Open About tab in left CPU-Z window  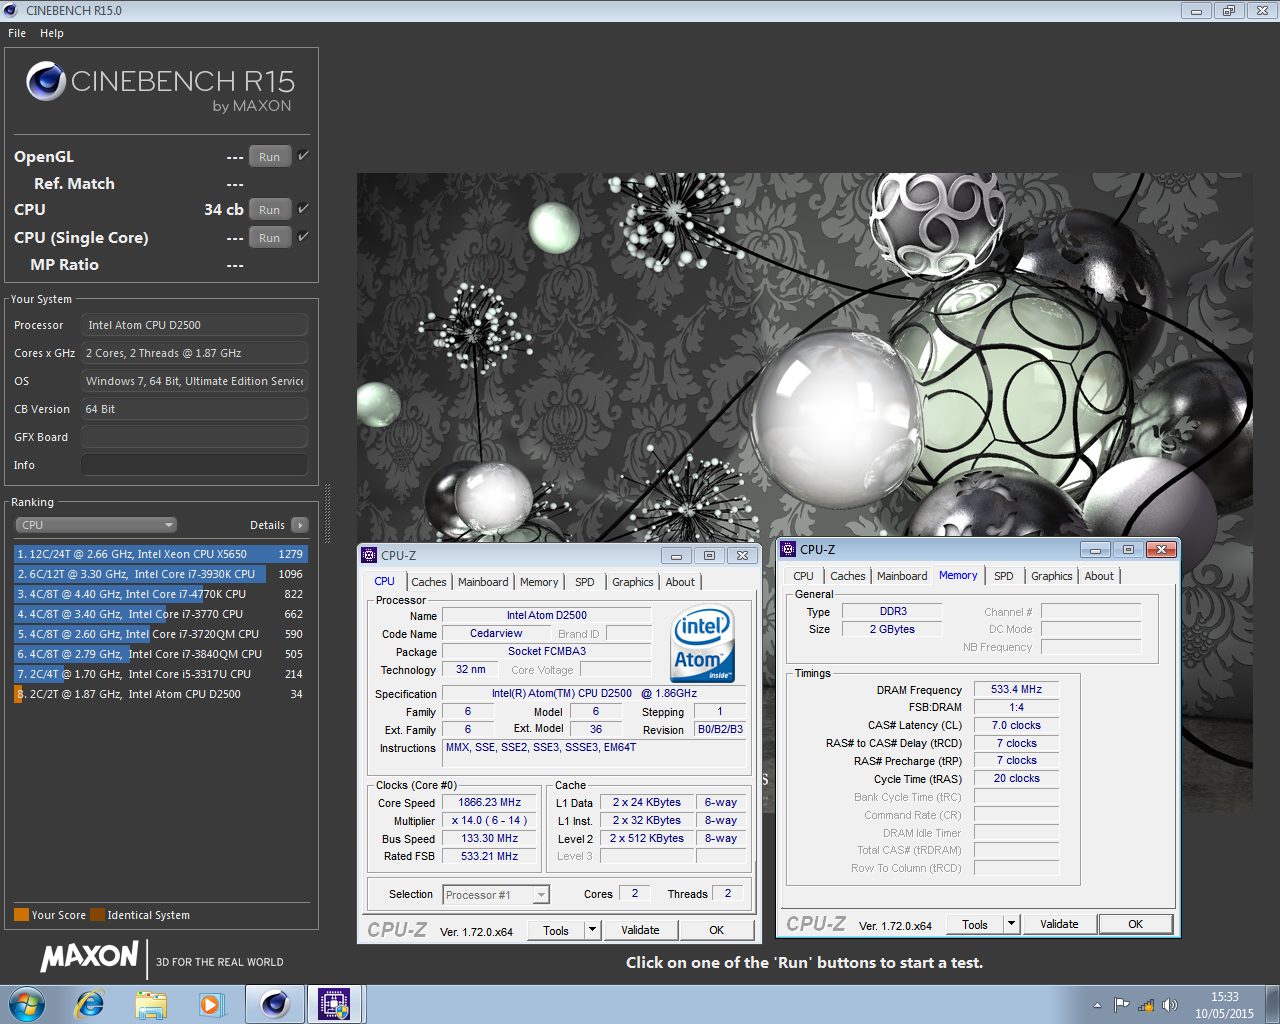[680, 582]
